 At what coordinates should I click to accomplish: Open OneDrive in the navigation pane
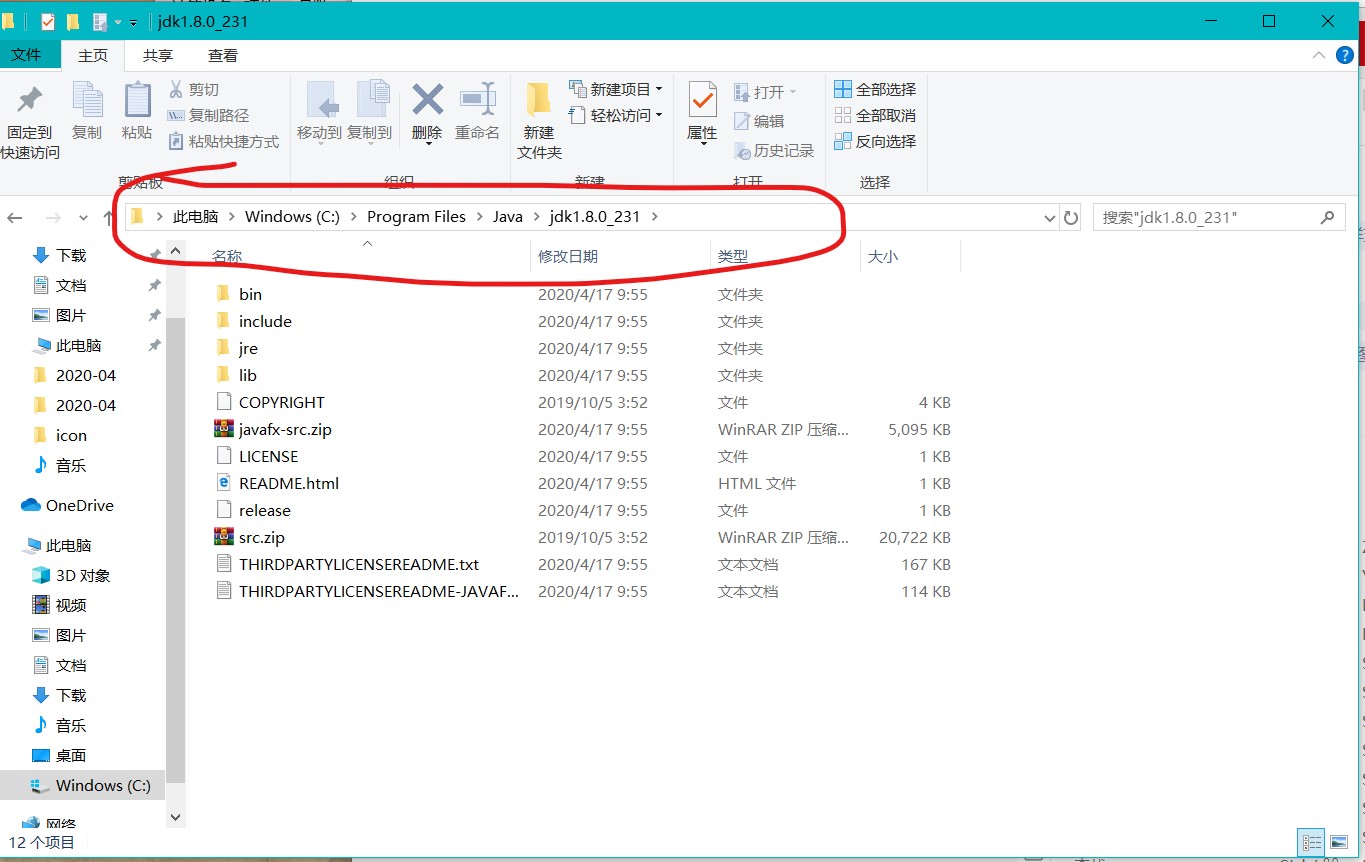point(79,505)
